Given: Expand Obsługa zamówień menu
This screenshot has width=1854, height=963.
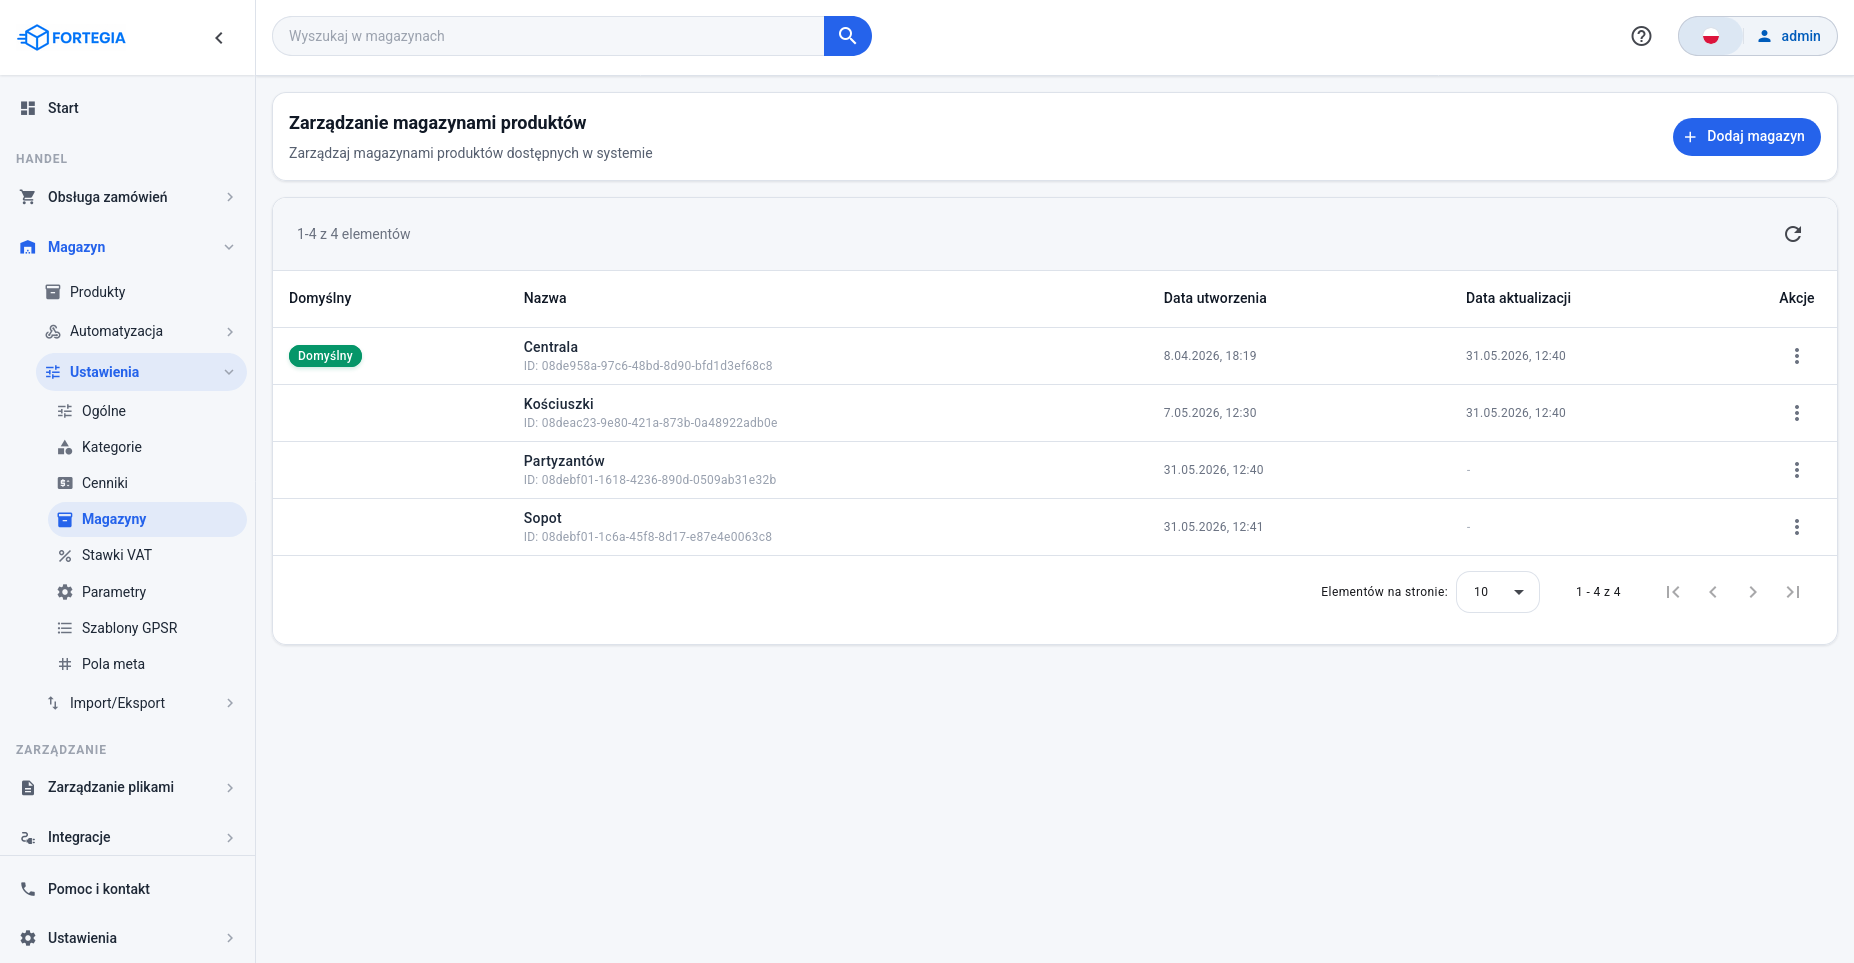Looking at the screenshot, I should pos(128,197).
